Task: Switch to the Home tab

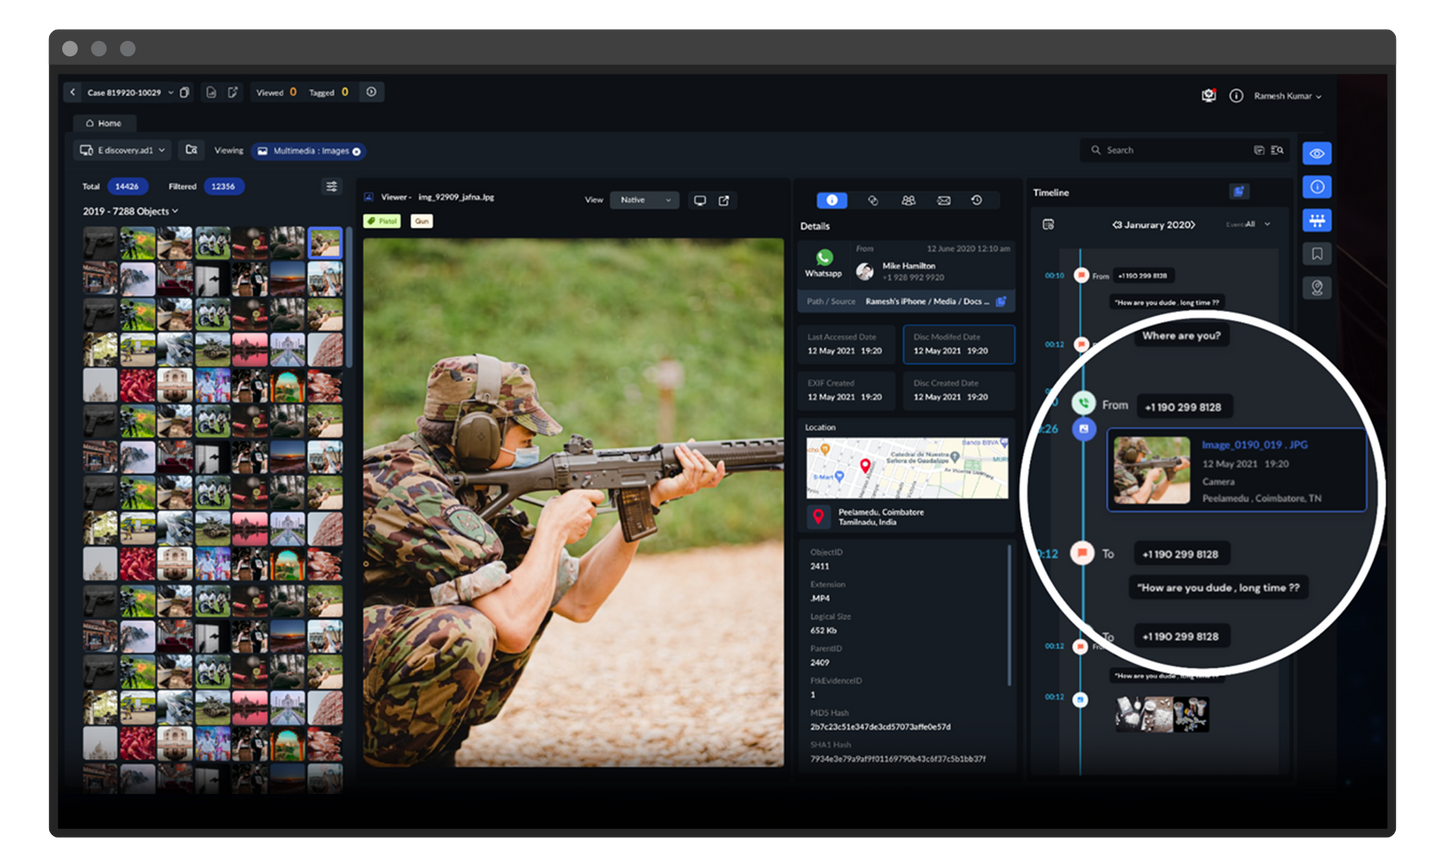Action: [x=104, y=123]
